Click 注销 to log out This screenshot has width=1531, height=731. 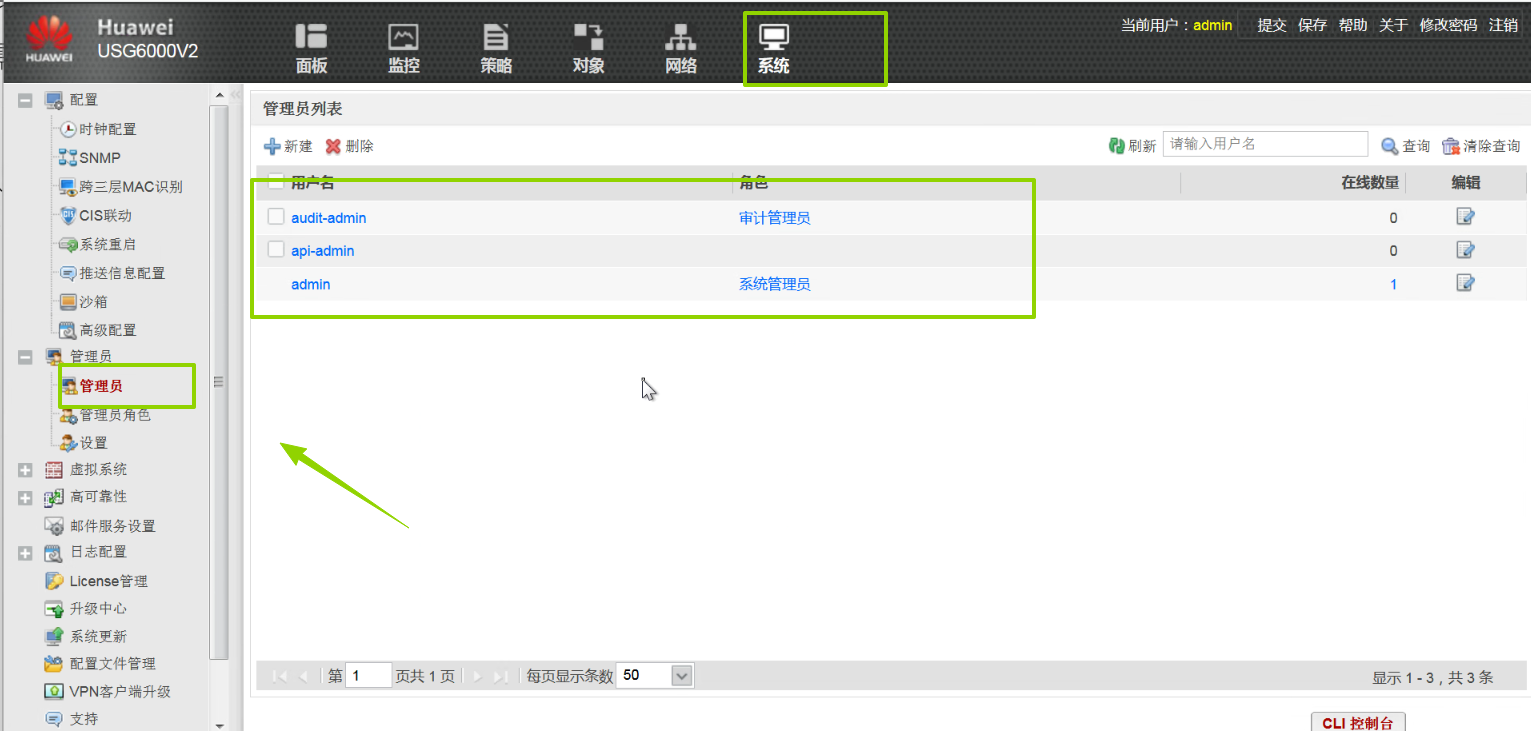tap(1503, 25)
